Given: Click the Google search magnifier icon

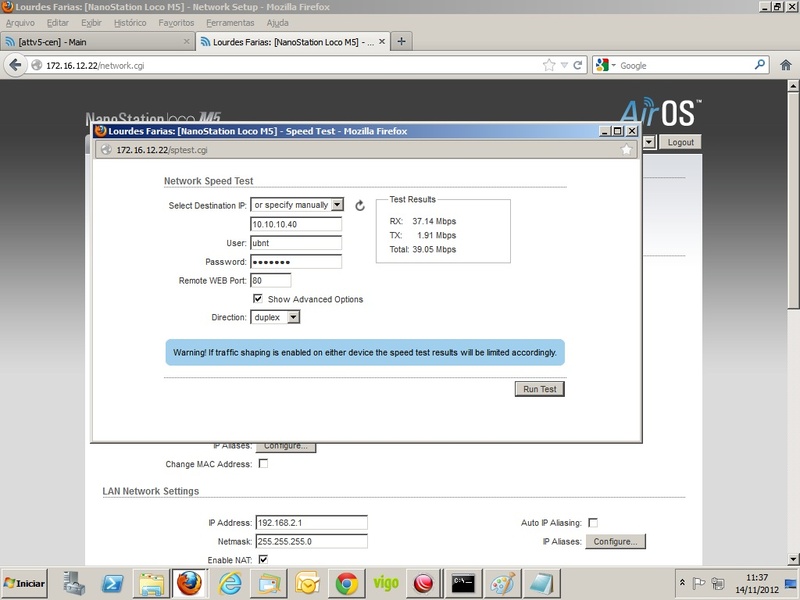Looking at the screenshot, I should click(x=760, y=65).
